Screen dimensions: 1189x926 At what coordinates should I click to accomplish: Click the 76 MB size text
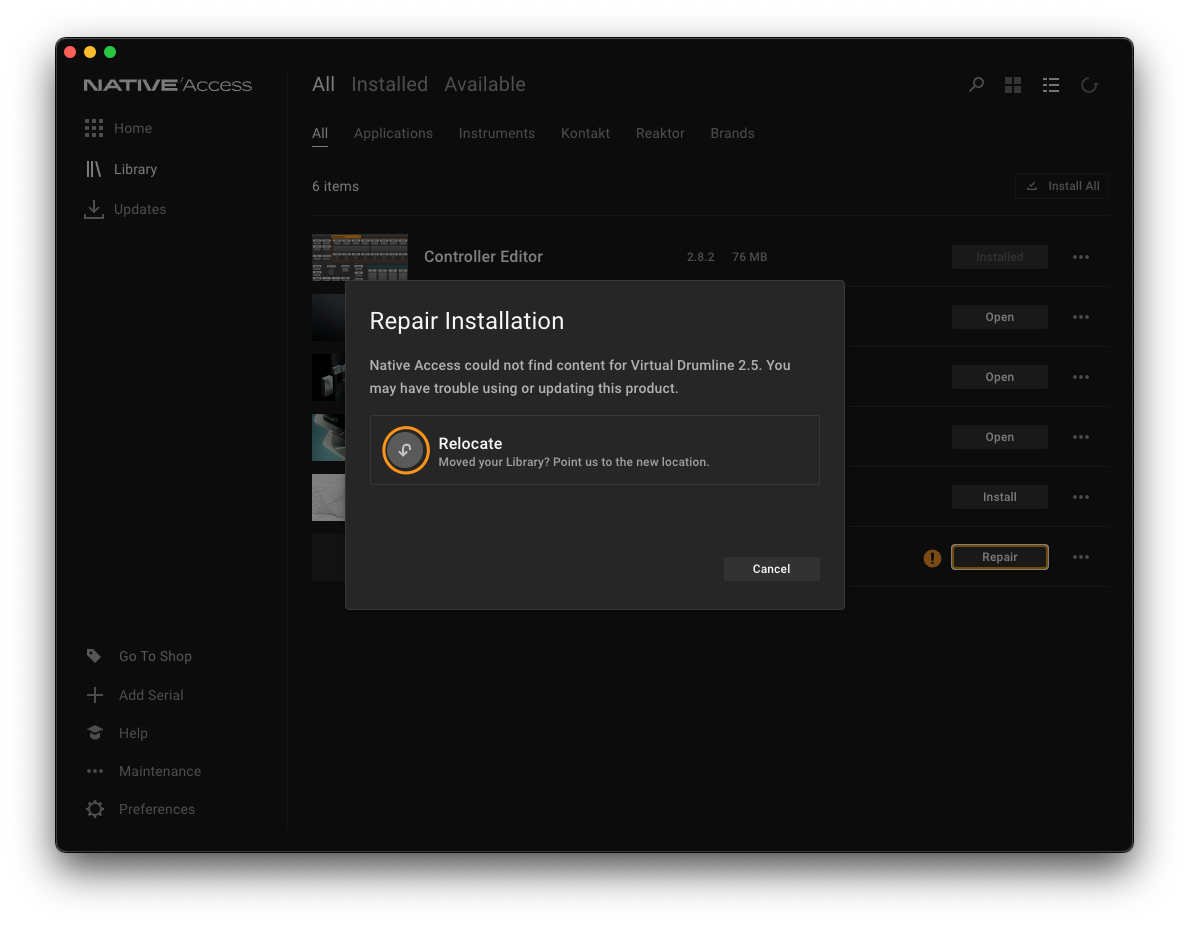749,257
